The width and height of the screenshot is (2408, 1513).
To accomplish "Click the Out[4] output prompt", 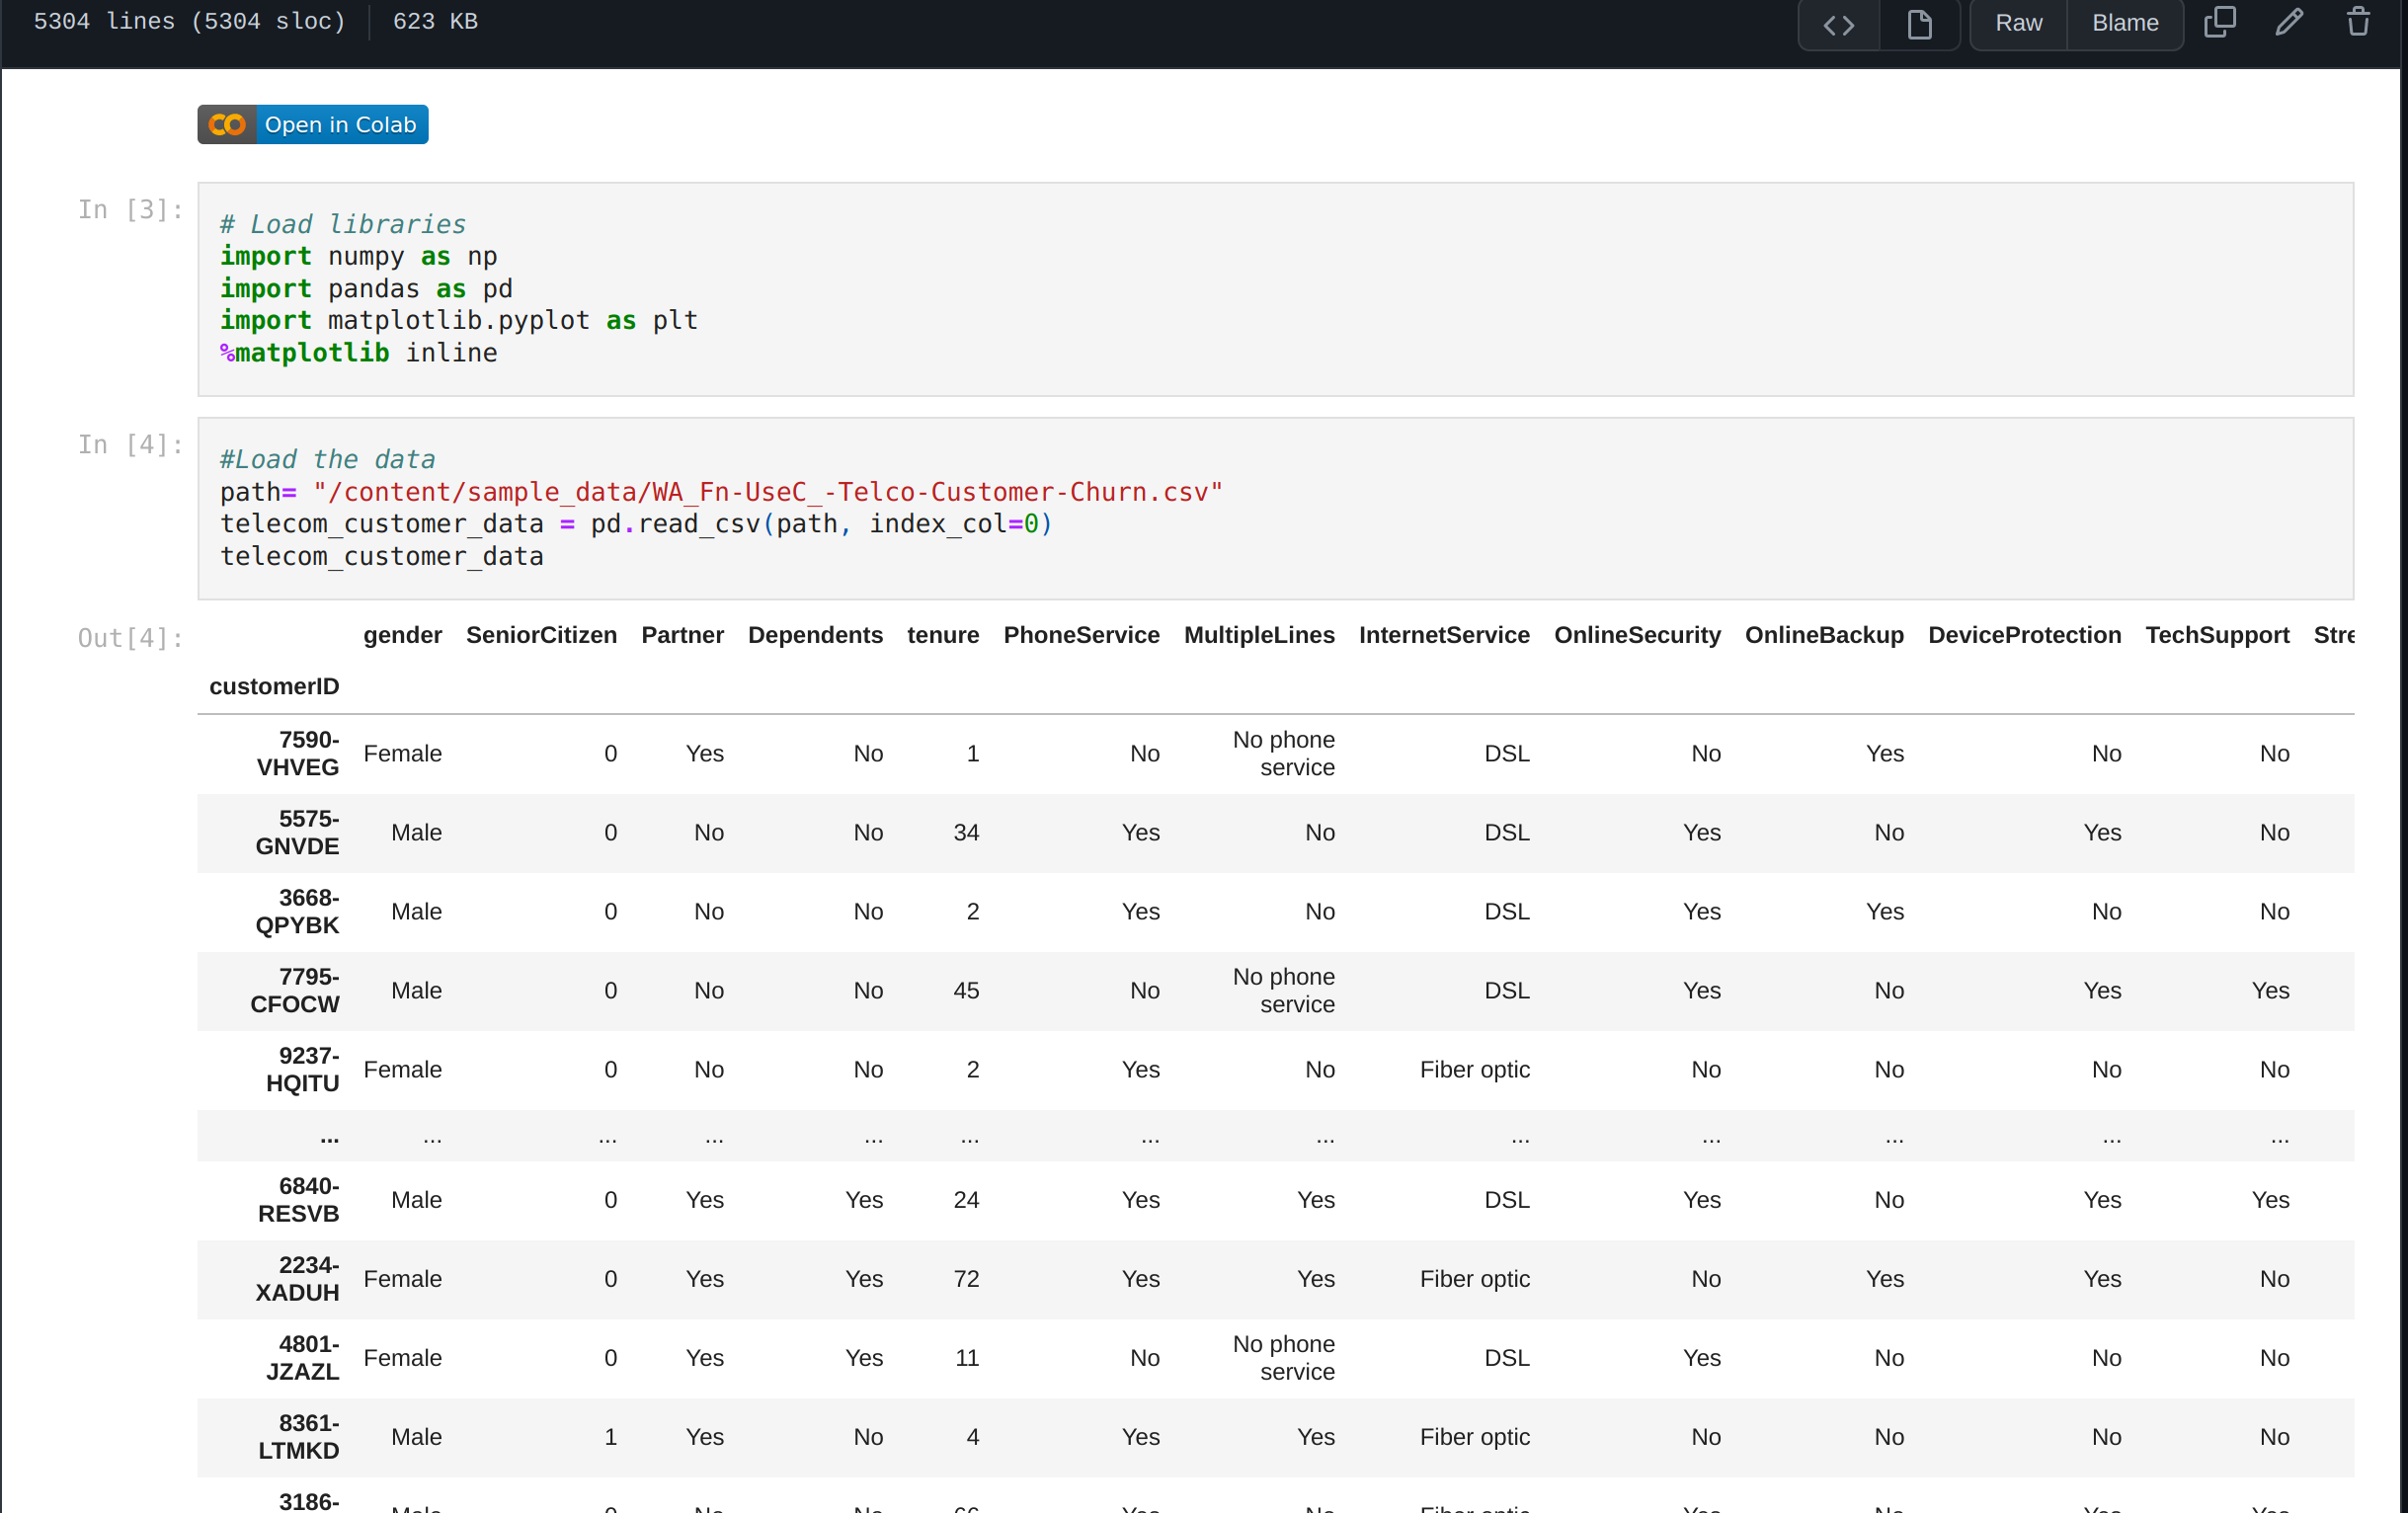I will pos(130,638).
